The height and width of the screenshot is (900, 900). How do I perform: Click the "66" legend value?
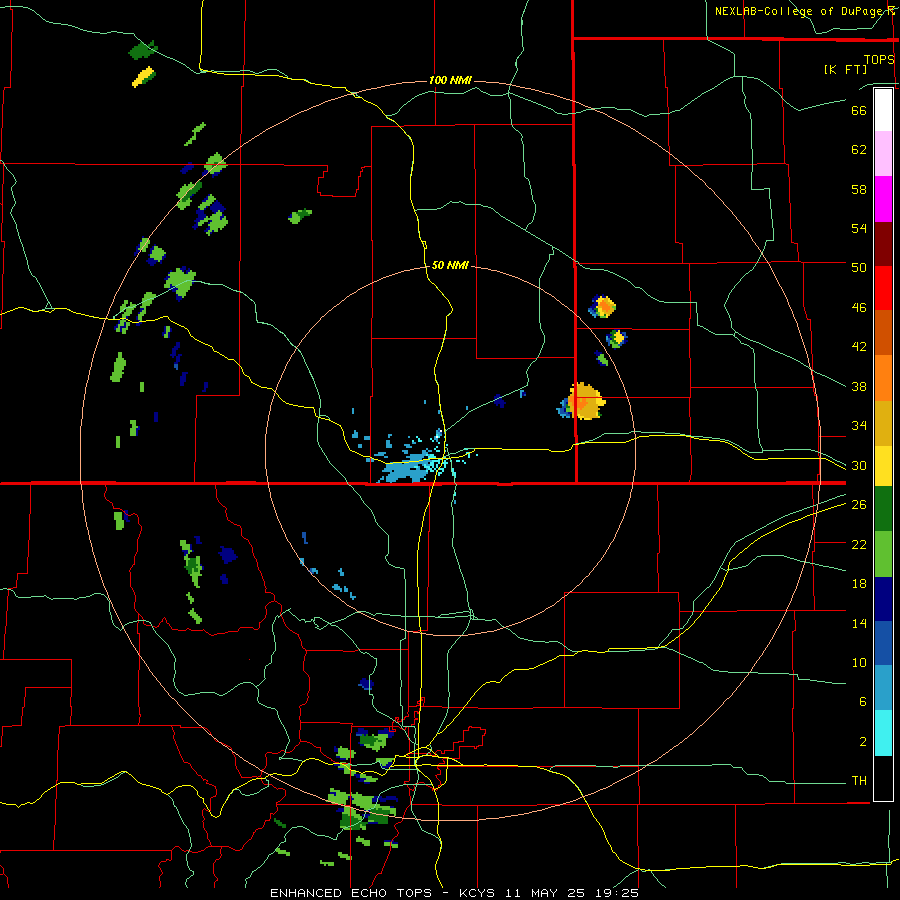pos(859,110)
